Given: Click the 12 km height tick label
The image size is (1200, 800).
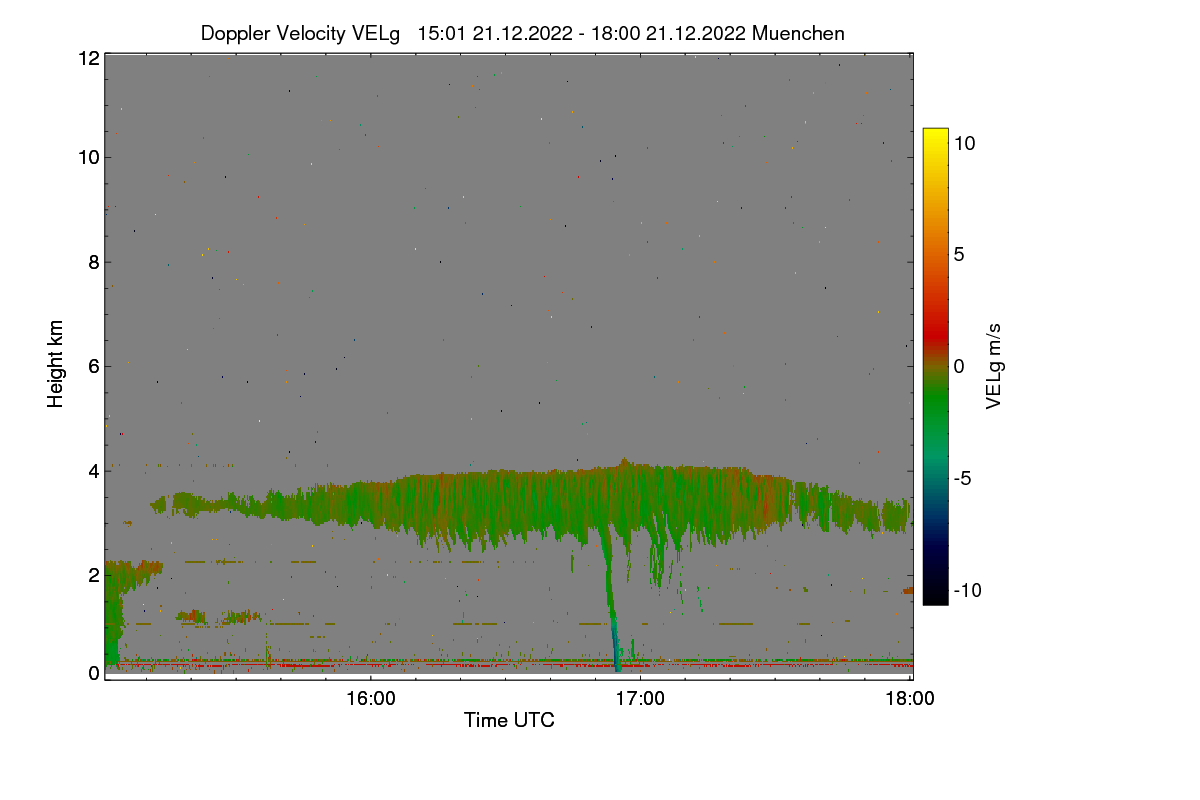Looking at the screenshot, I should pyautogui.click(x=88, y=58).
